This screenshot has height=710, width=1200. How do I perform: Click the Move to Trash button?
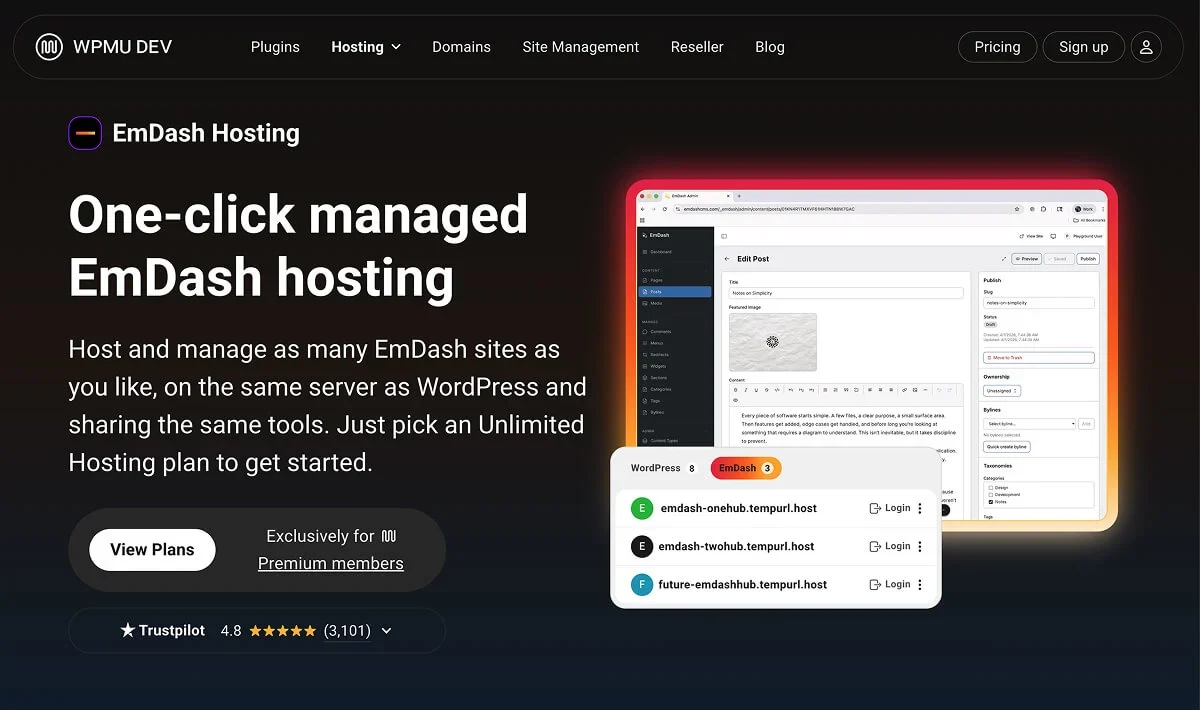pos(1038,357)
